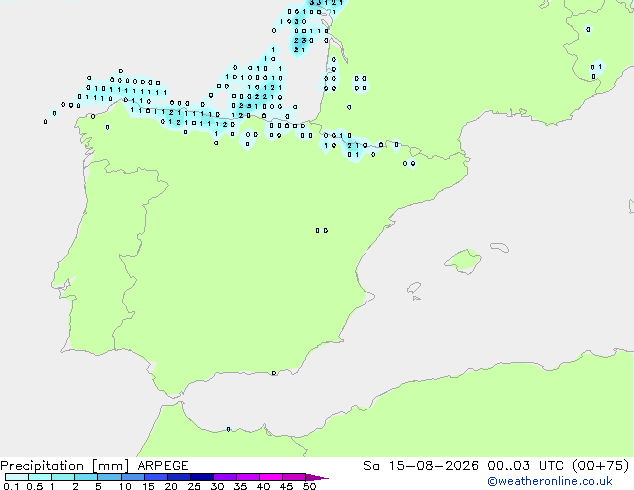This screenshot has height=490, width=634.
Task: Open the weatheronline.co.uk copyright link
Action: (550, 481)
